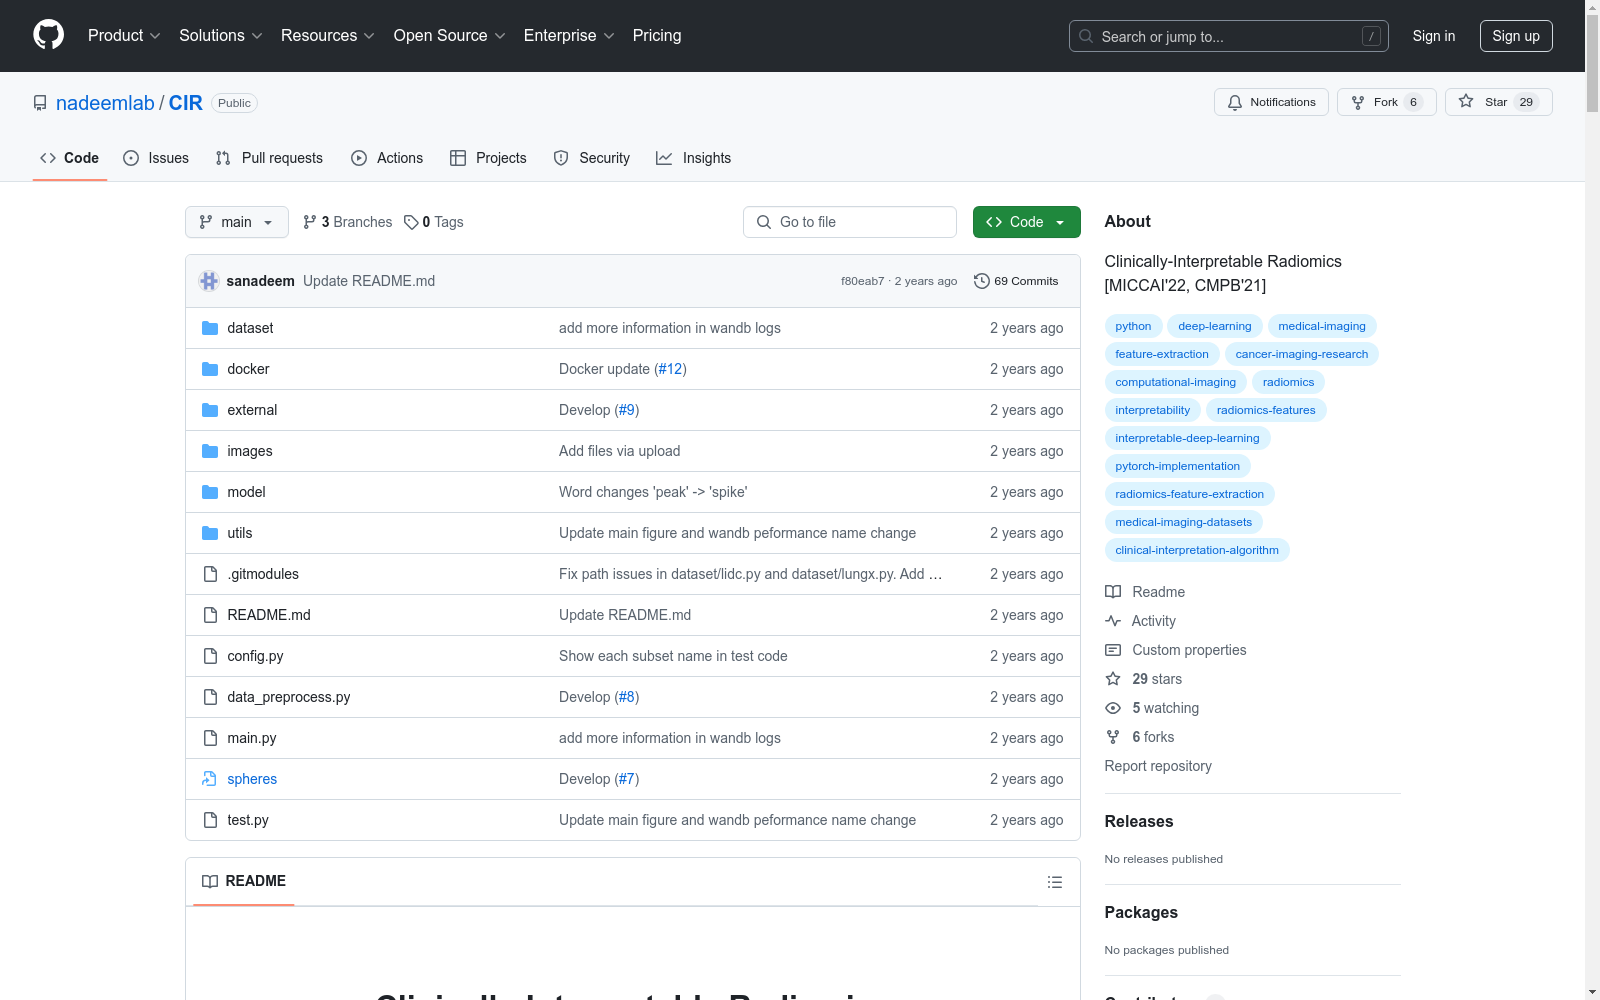This screenshot has height=1000, width=1600.
Task: Open the images folder
Action: (x=250, y=451)
